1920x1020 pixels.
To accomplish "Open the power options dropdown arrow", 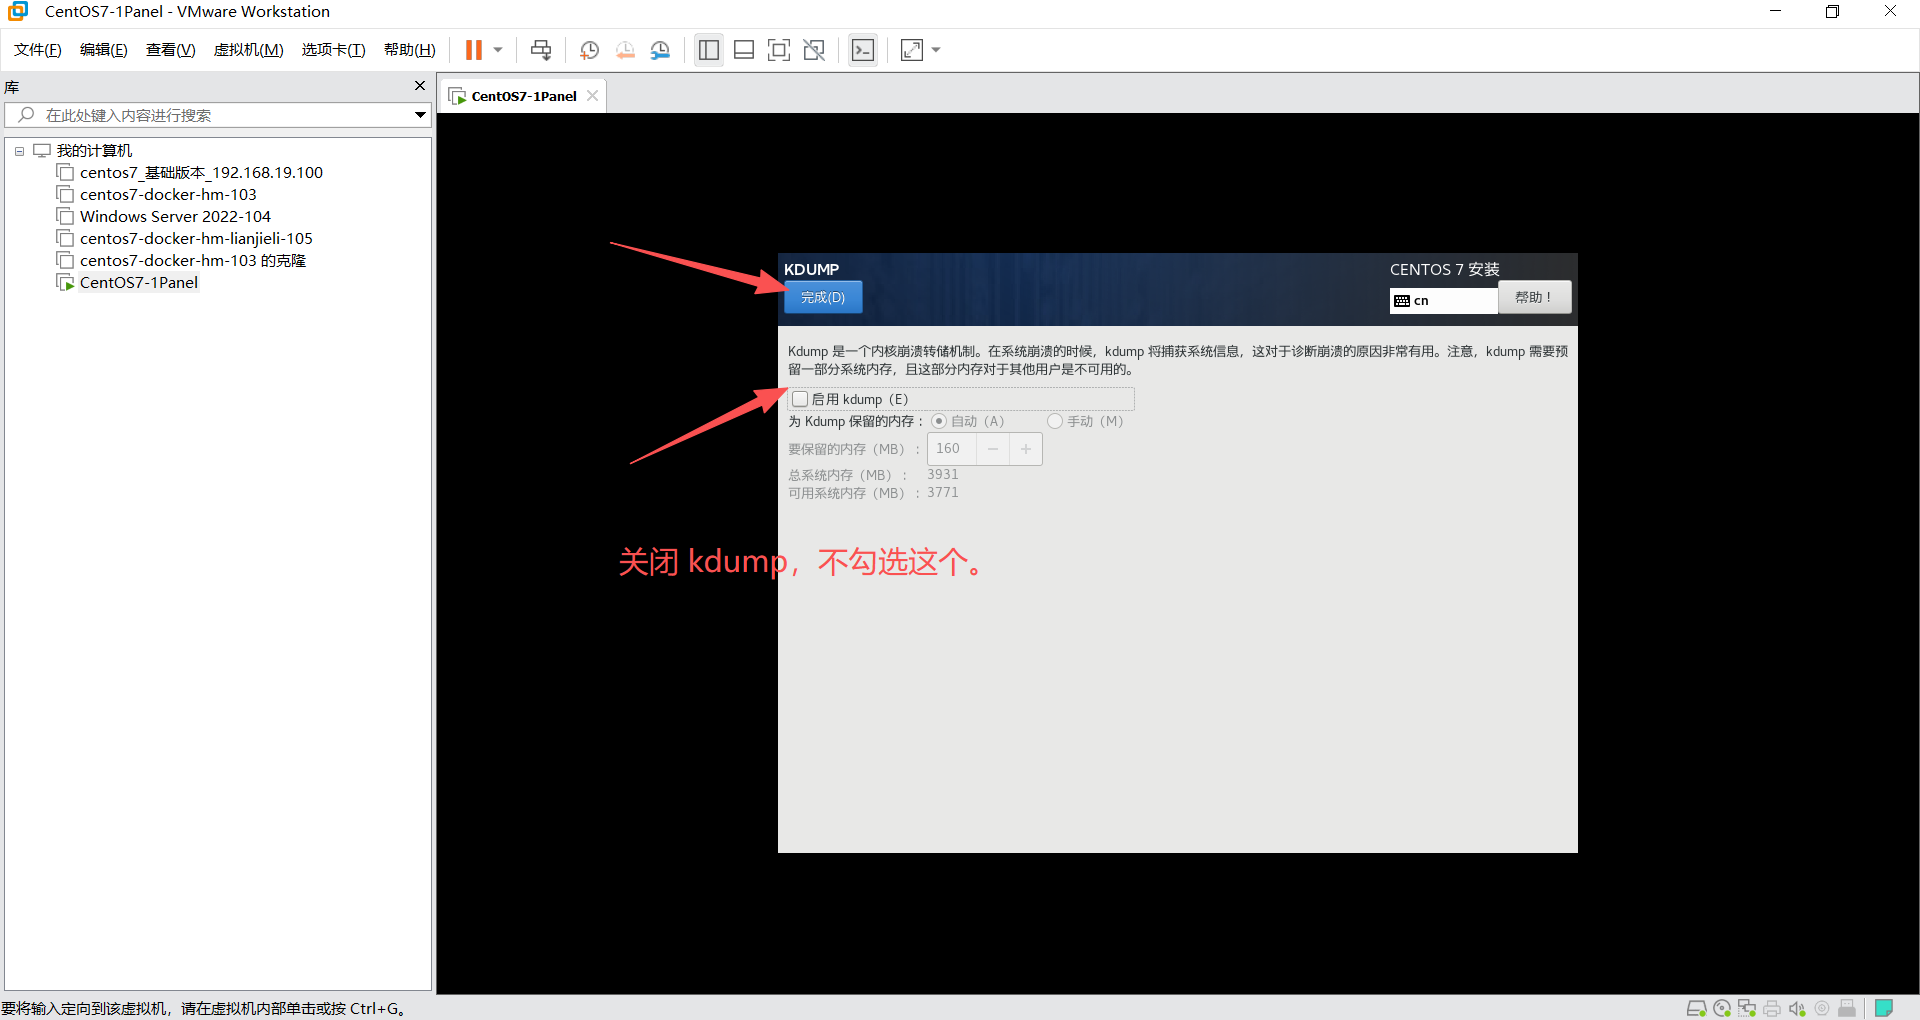I will (498, 50).
